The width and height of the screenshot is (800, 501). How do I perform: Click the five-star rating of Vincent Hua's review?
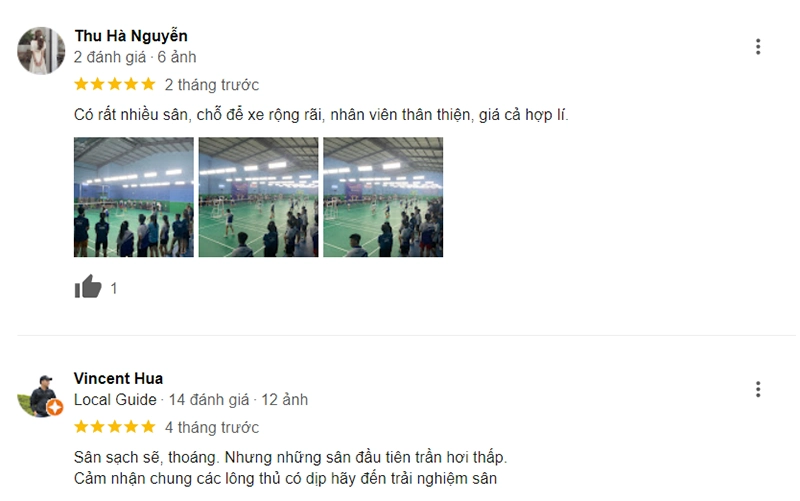[115, 427]
